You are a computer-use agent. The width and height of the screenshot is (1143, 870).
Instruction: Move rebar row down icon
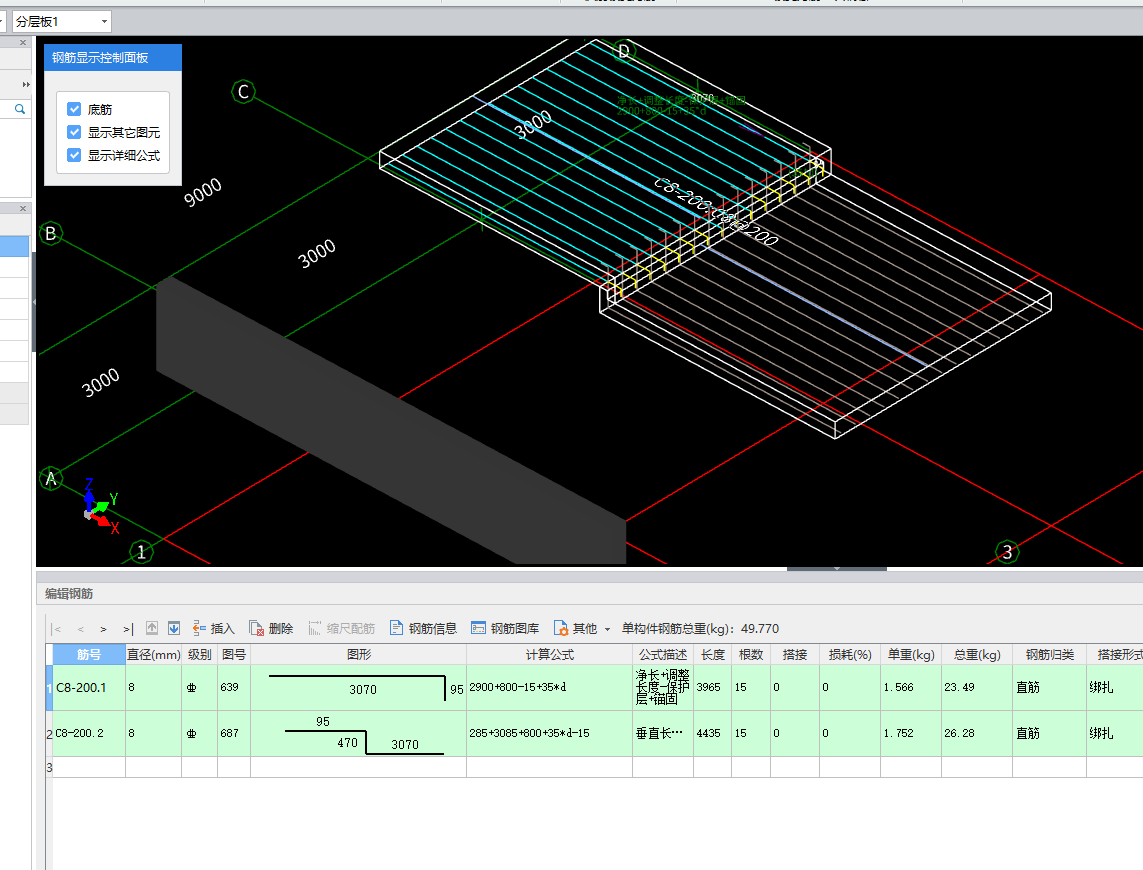coord(173,628)
